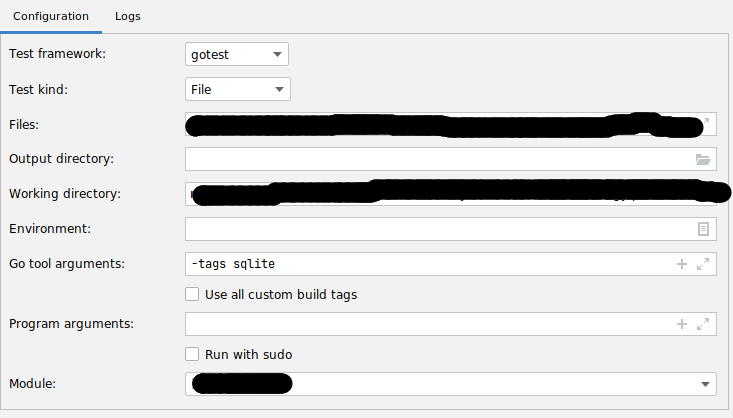Expand the Module dropdown list
This screenshot has width=733, height=418.
click(x=706, y=384)
